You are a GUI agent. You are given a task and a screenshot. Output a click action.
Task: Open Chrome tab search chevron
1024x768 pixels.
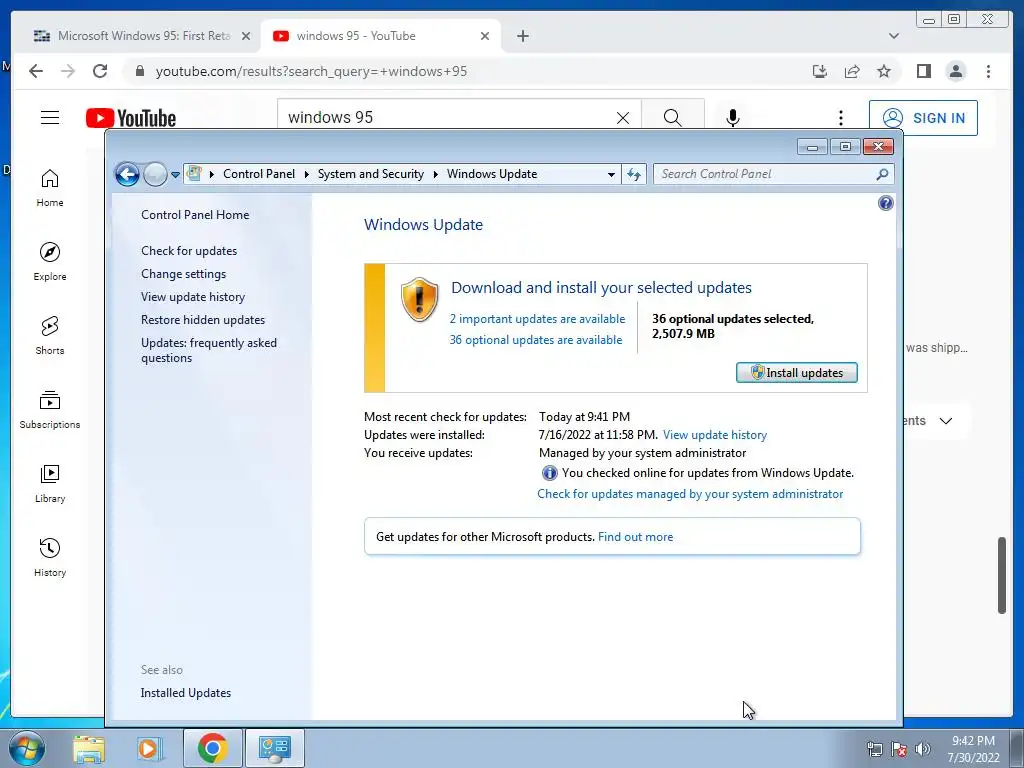[893, 36]
